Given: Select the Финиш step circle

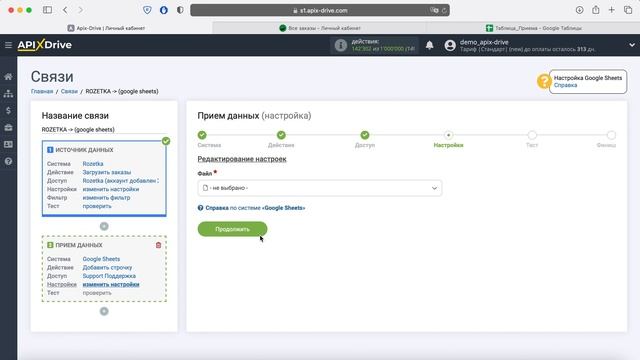Looking at the screenshot, I should coord(611,135).
